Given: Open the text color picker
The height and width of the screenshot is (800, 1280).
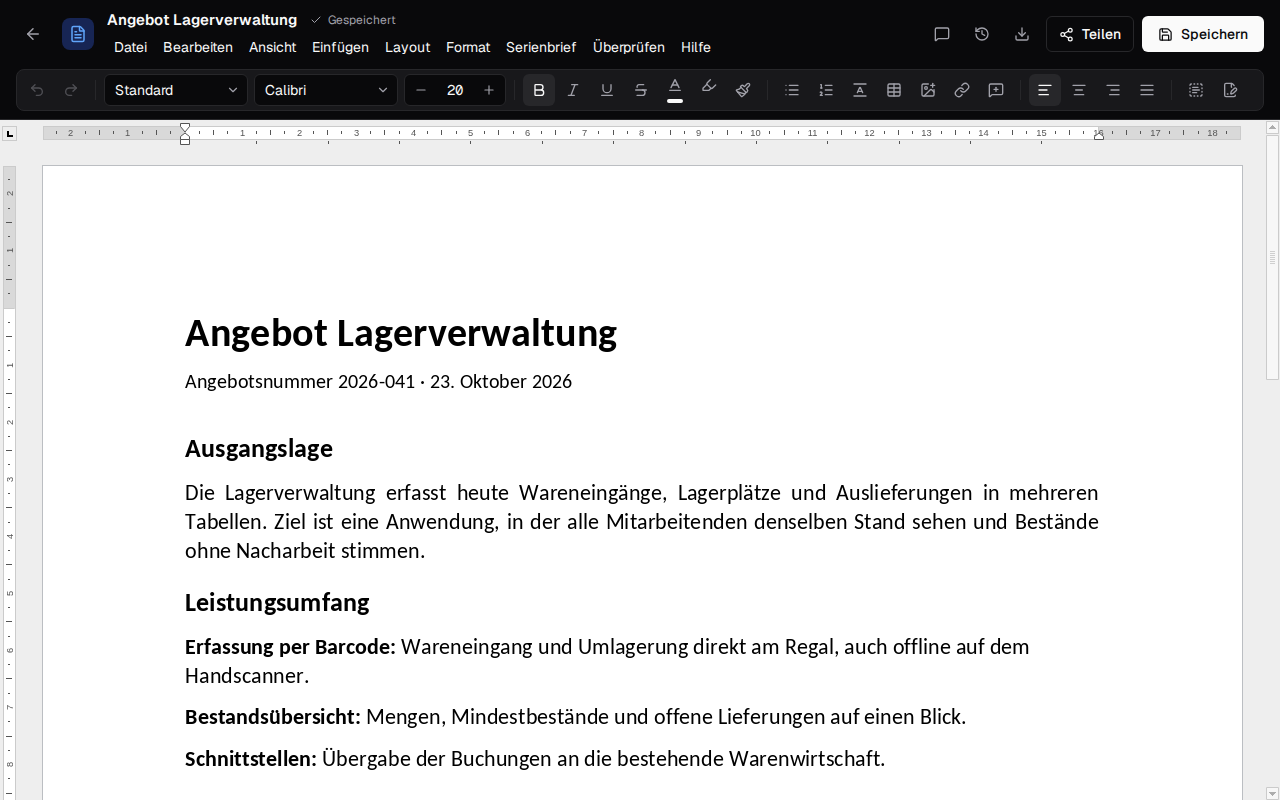Looking at the screenshot, I should (675, 90).
